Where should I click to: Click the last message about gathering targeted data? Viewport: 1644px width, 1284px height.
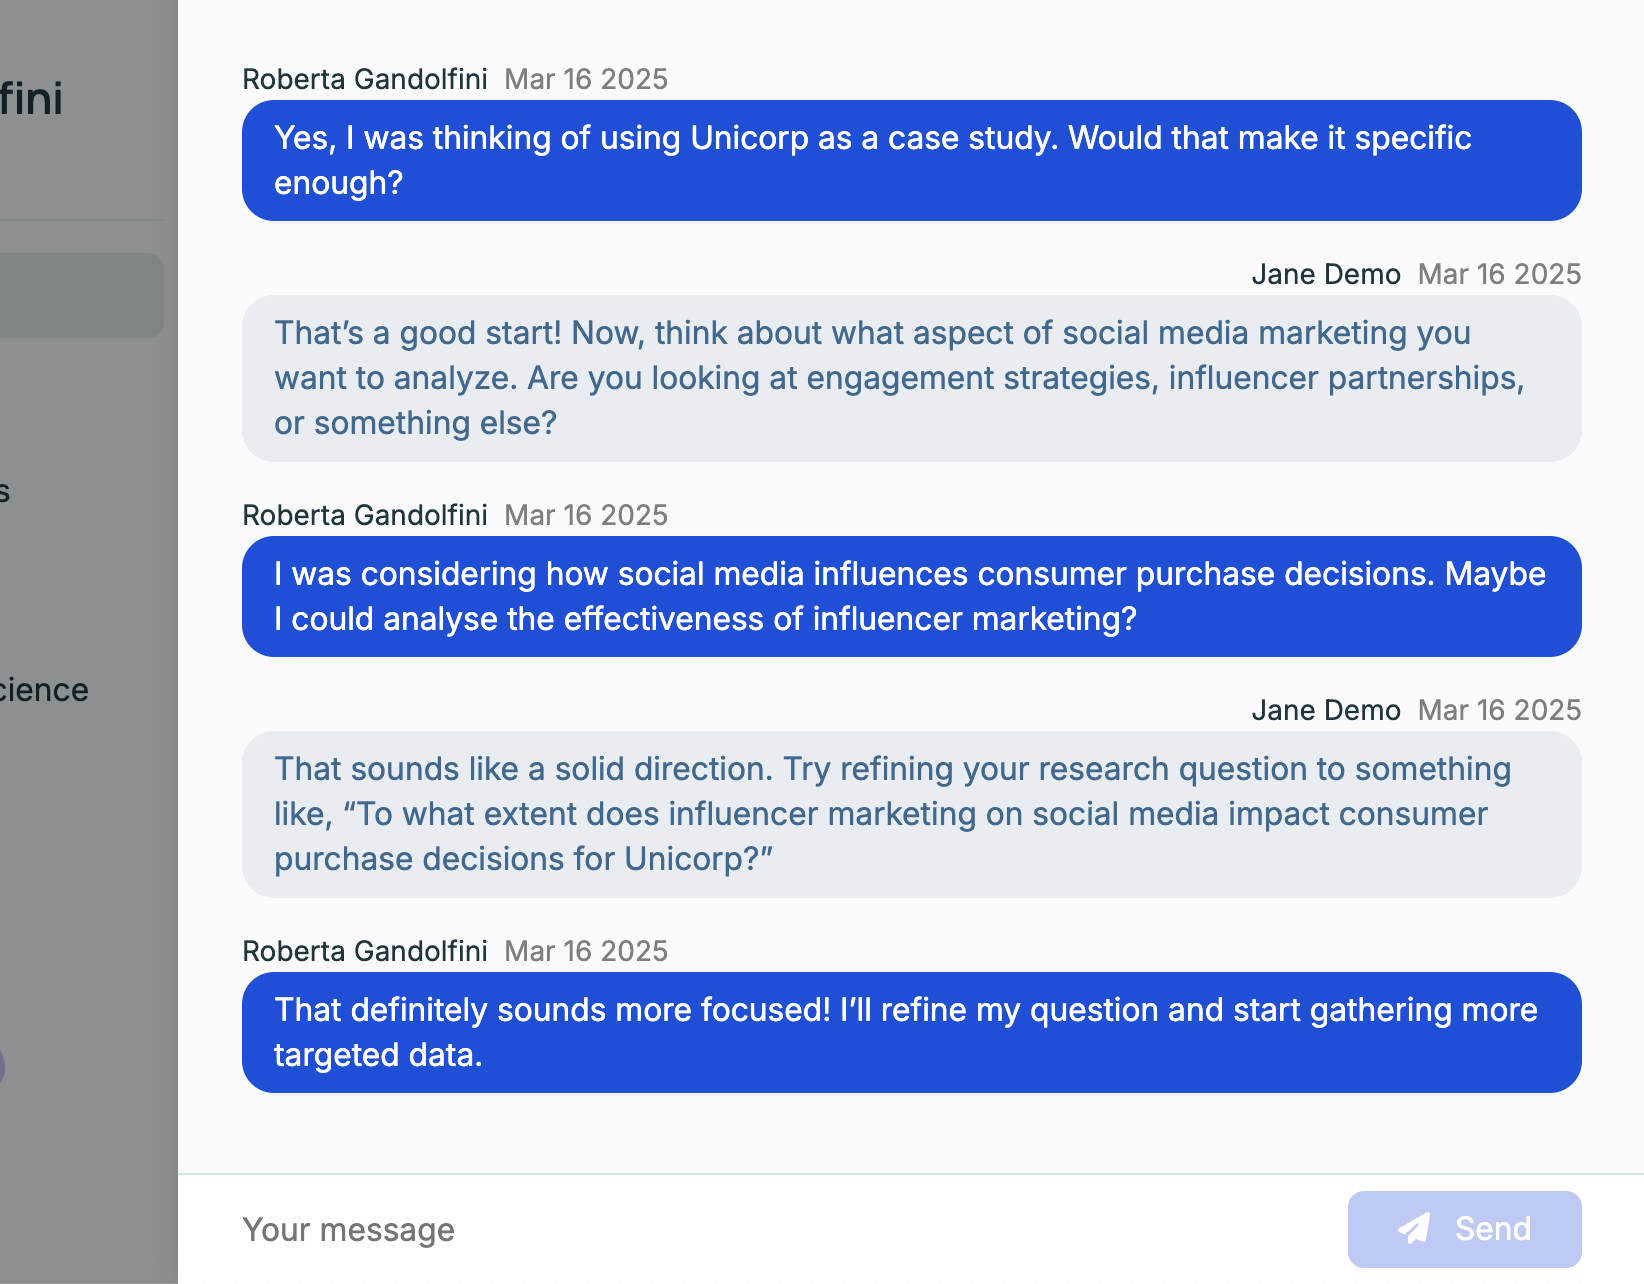coord(910,1032)
